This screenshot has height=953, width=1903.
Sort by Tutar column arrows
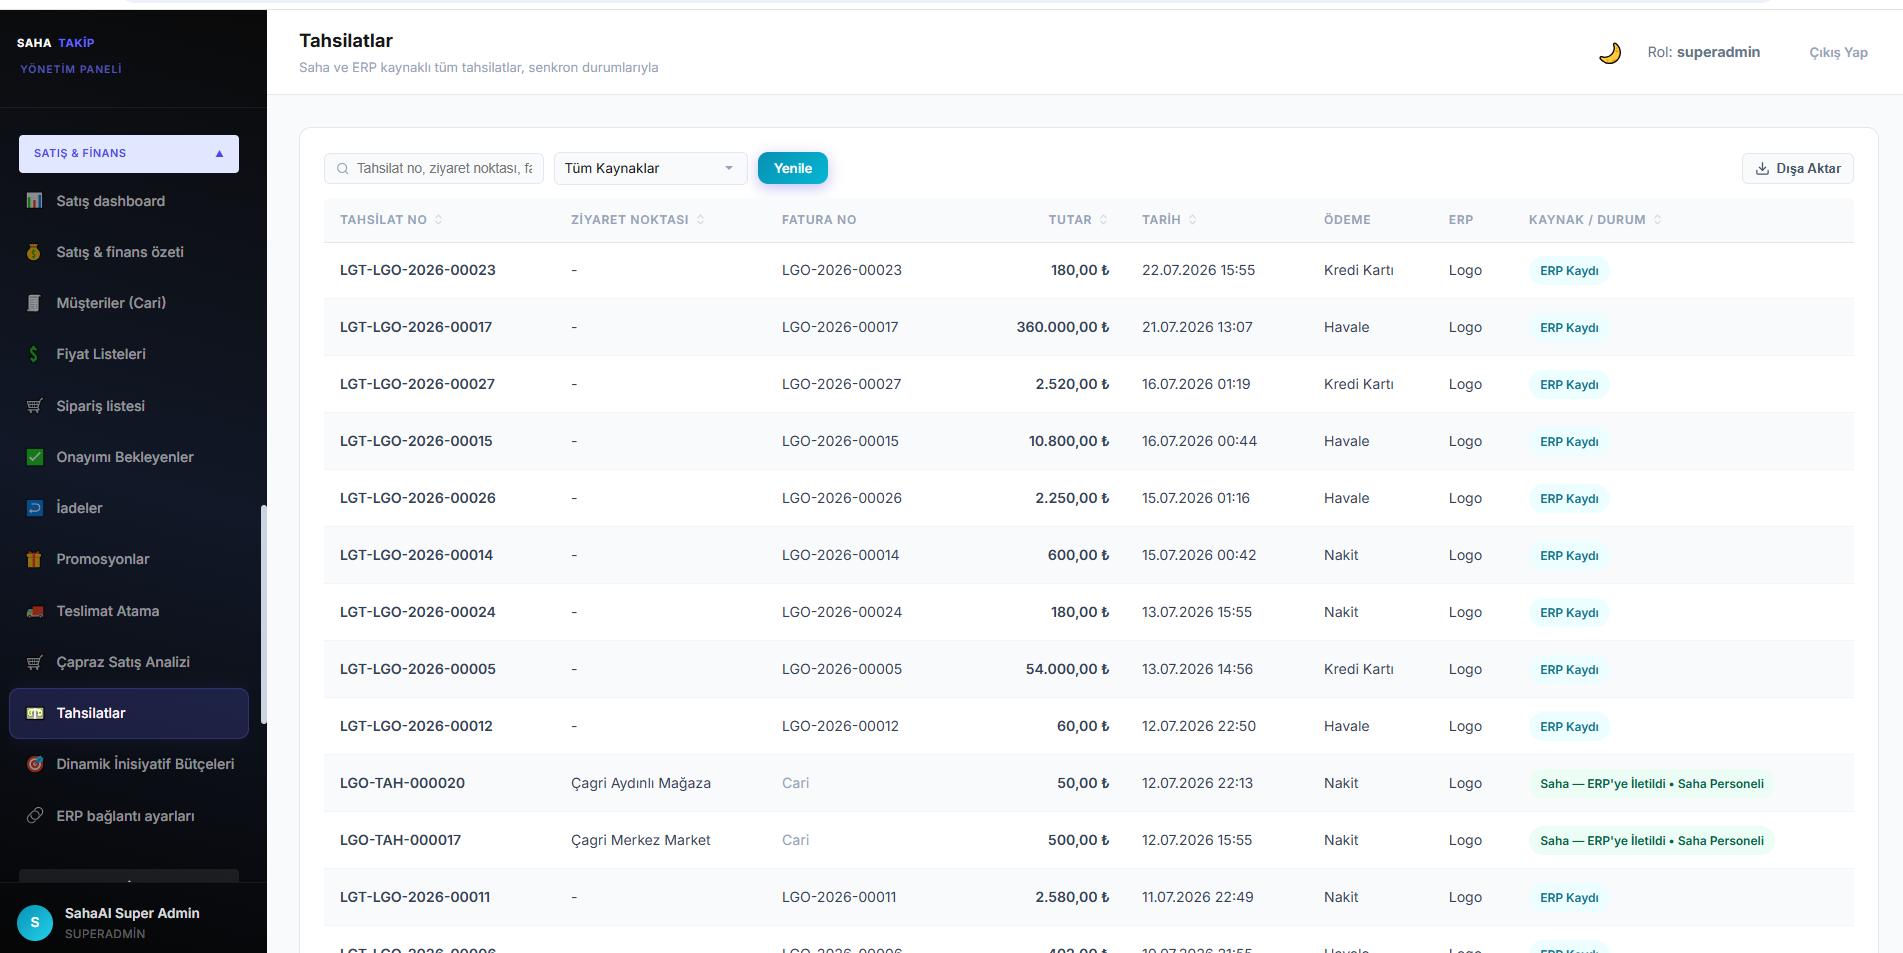[1103, 220]
